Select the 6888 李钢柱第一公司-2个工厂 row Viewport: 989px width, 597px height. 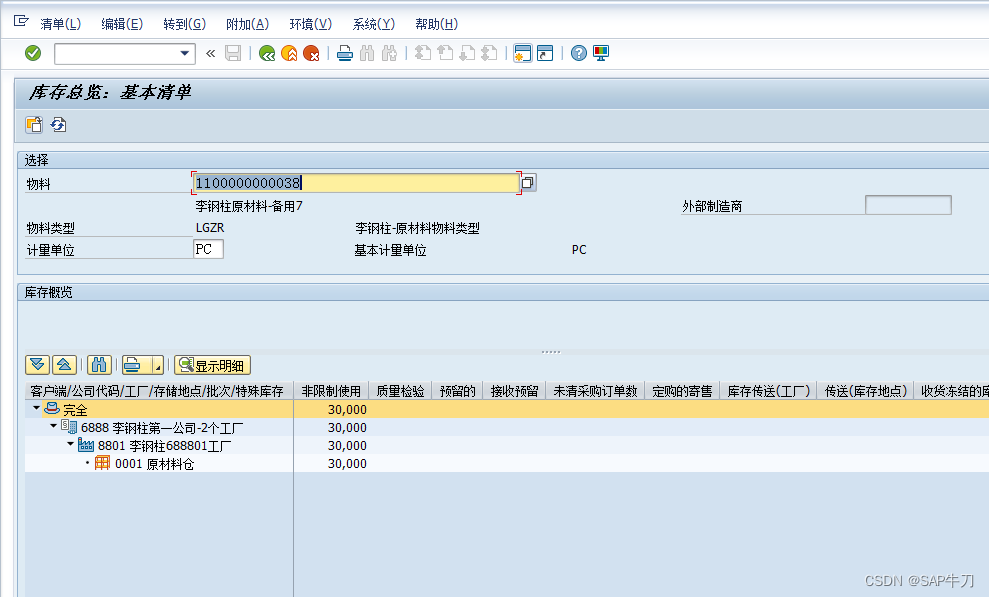pos(506,427)
